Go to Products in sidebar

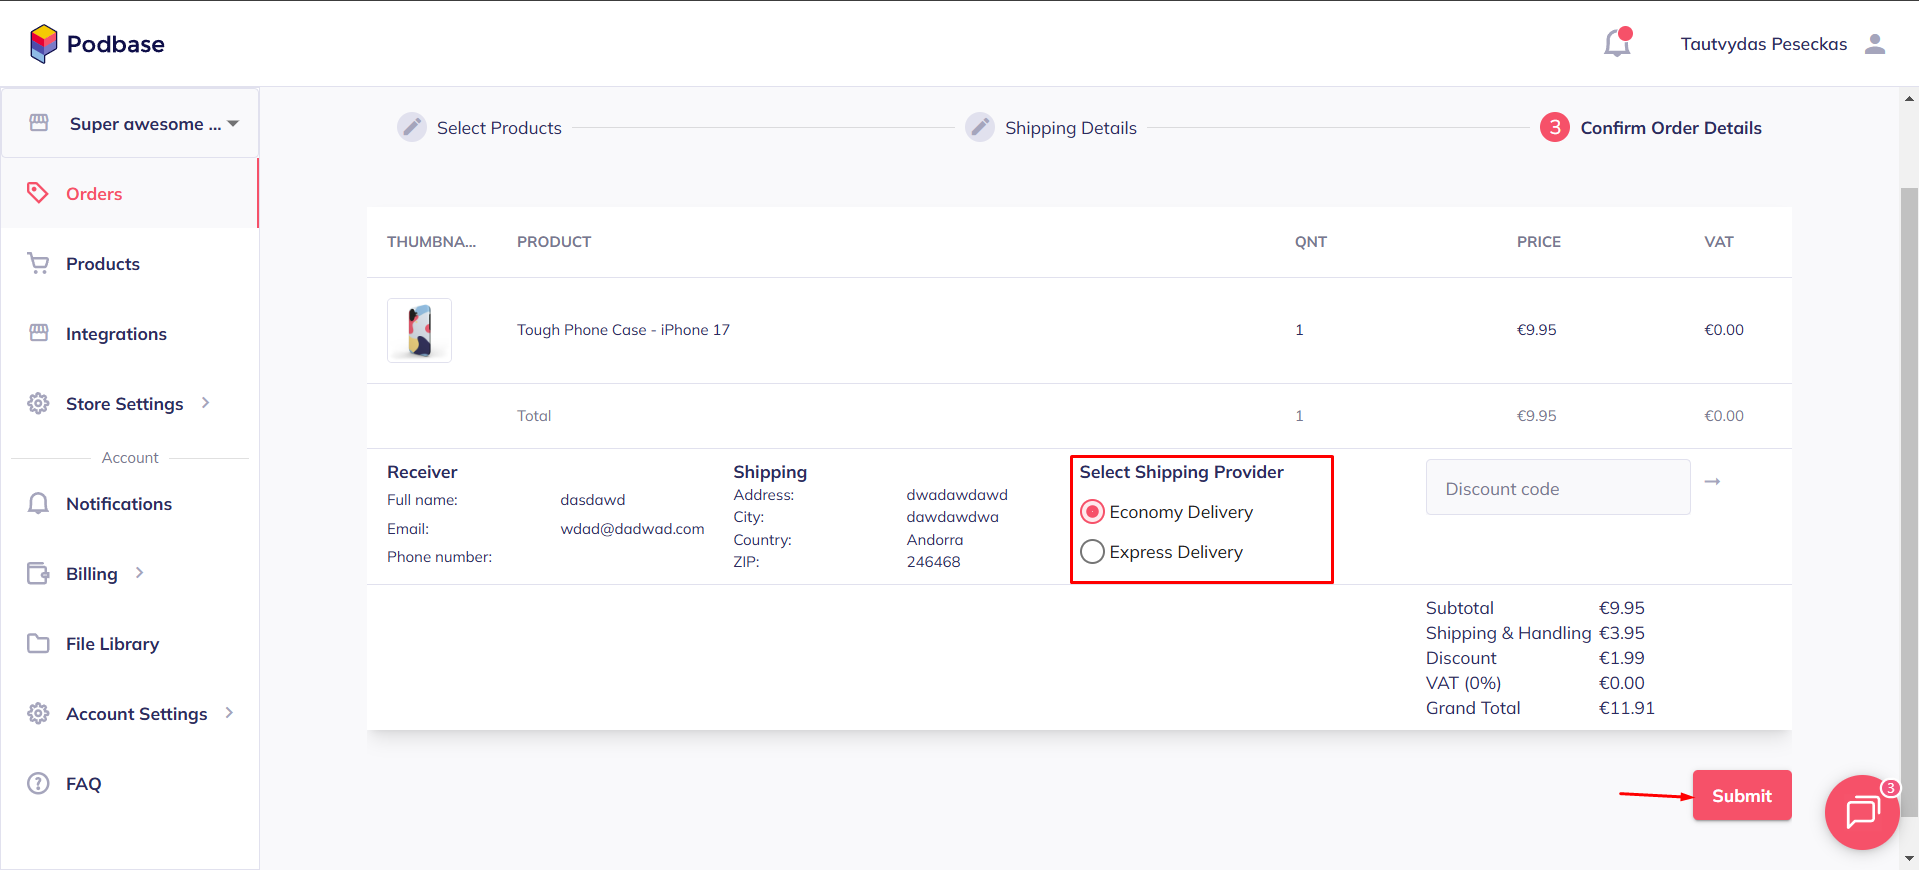pos(102,264)
